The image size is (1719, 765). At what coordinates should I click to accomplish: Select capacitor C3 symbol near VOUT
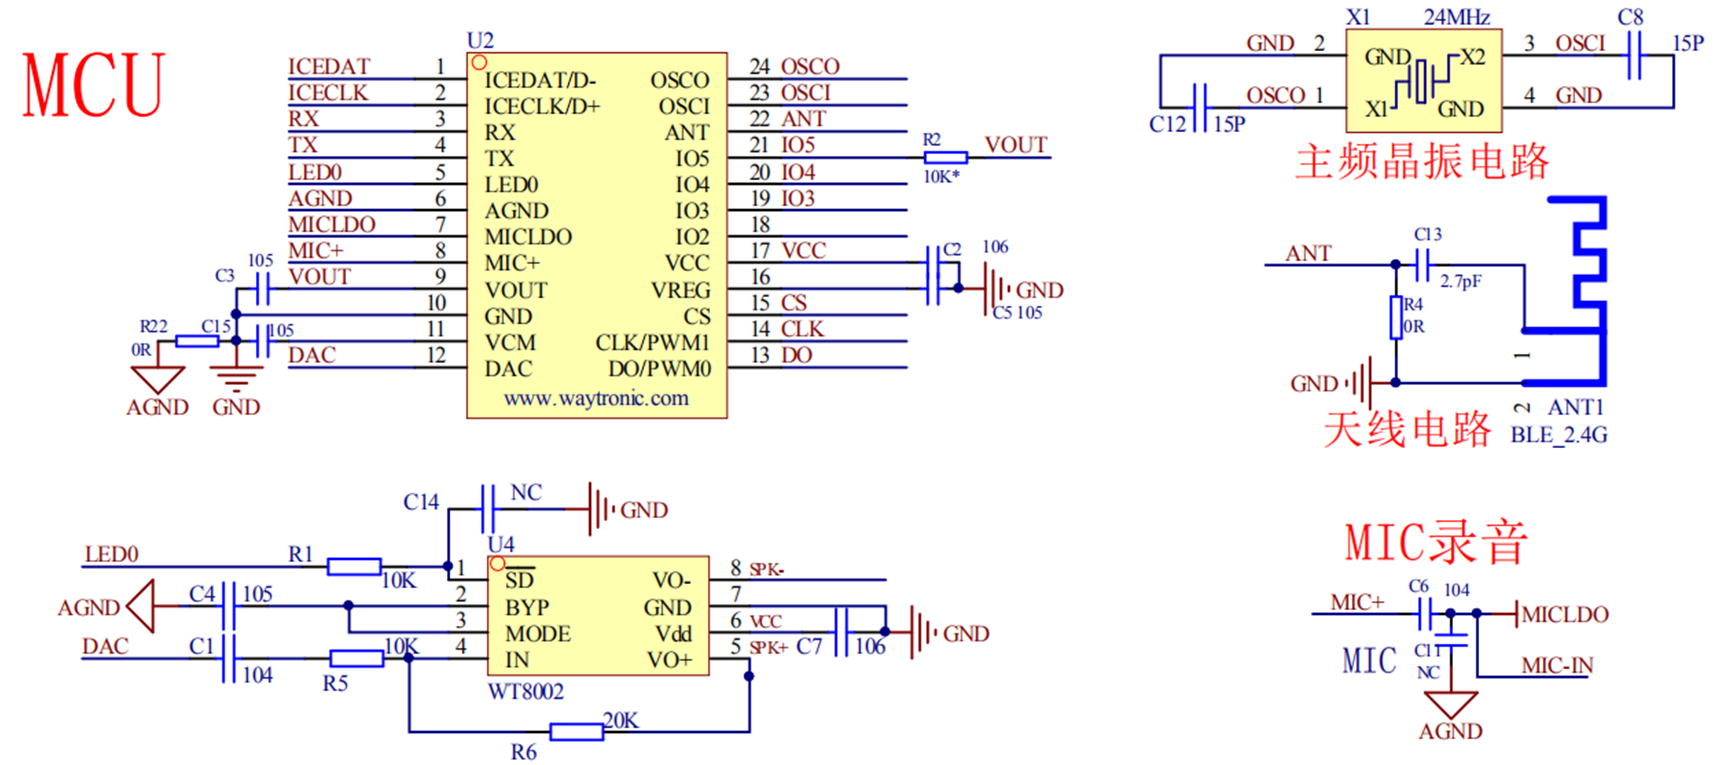[261, 289]
